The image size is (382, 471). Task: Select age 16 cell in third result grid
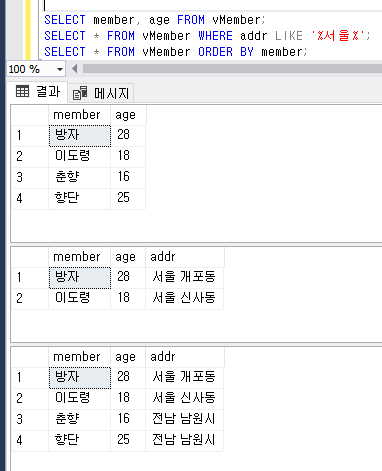tap(128, 419)
